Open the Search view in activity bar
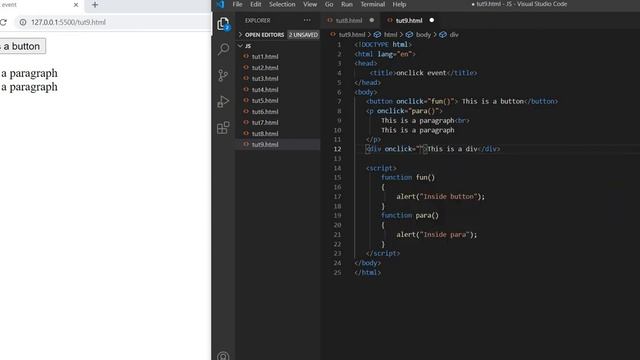Viewport: 640px width, 360px height. coord(223,49)
